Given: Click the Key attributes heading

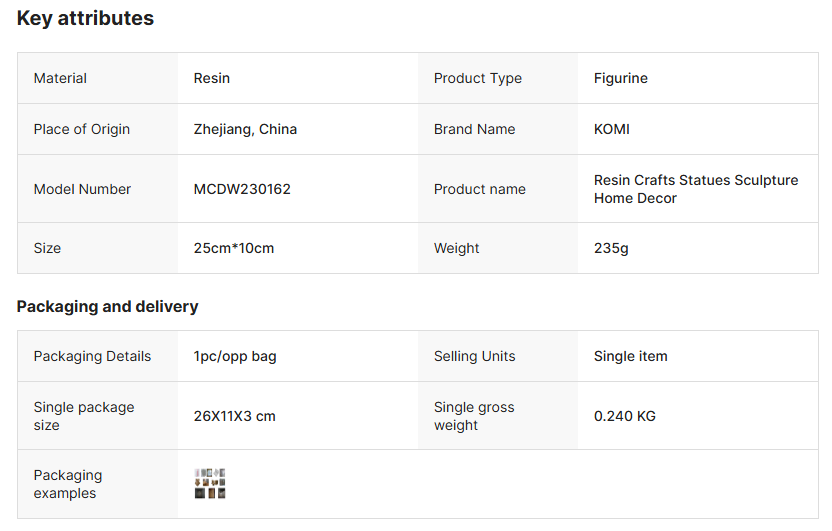Looking at the screenshot, I should [86, 18].
